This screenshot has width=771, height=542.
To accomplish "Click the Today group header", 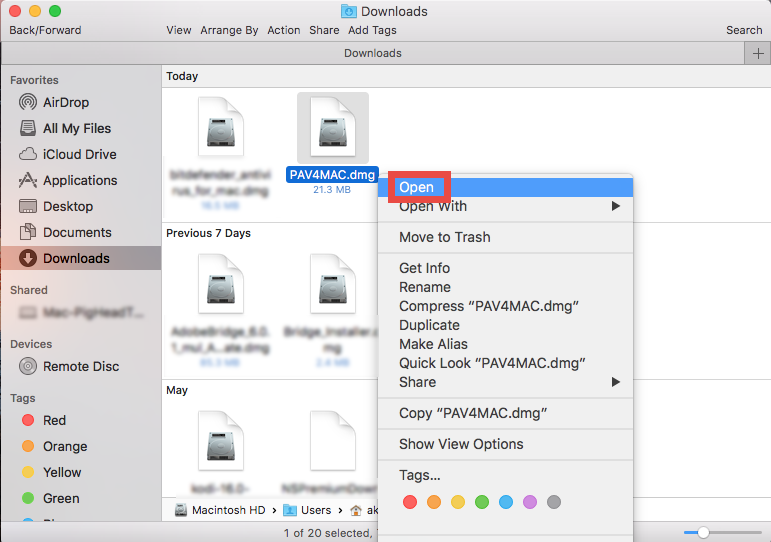I will pos(182,76).
